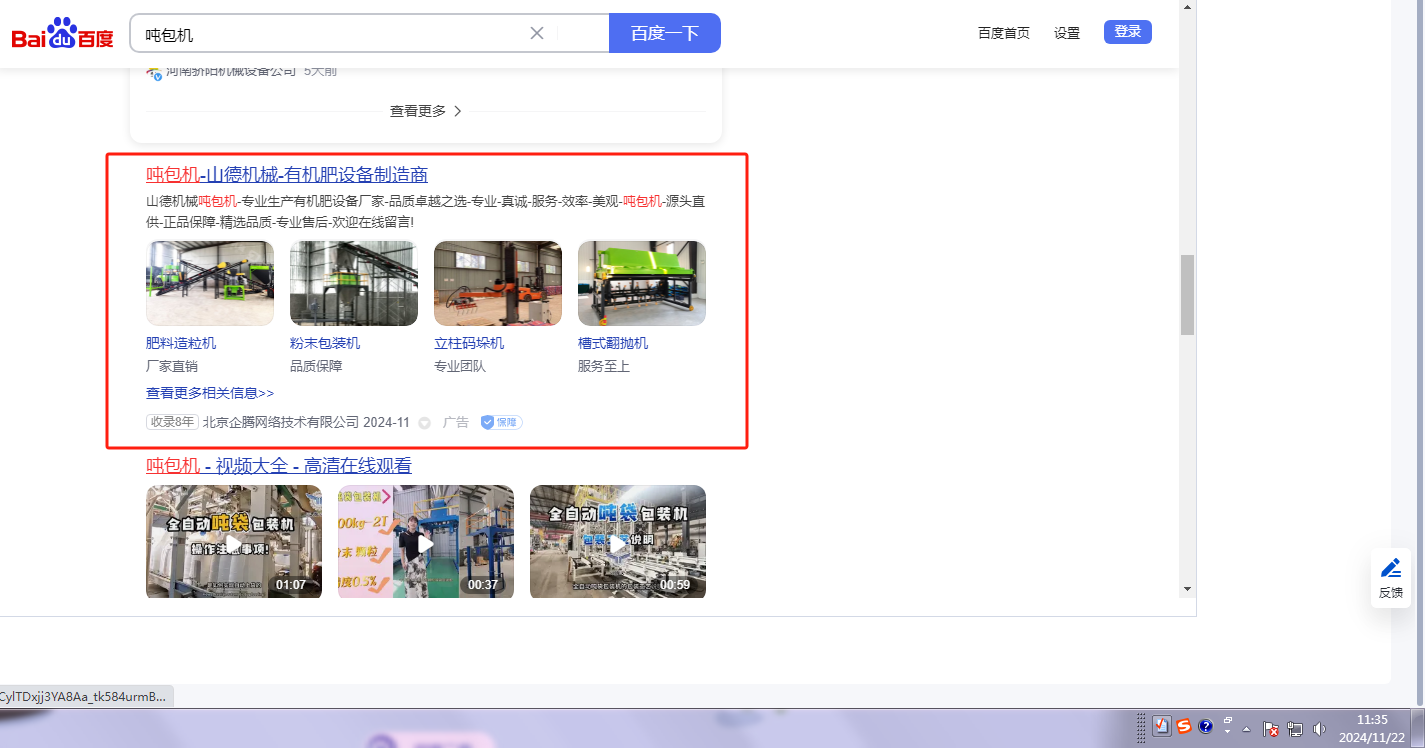Expand 查看更多 chevron
1425x748 pixels.
(x=458, y=111)
